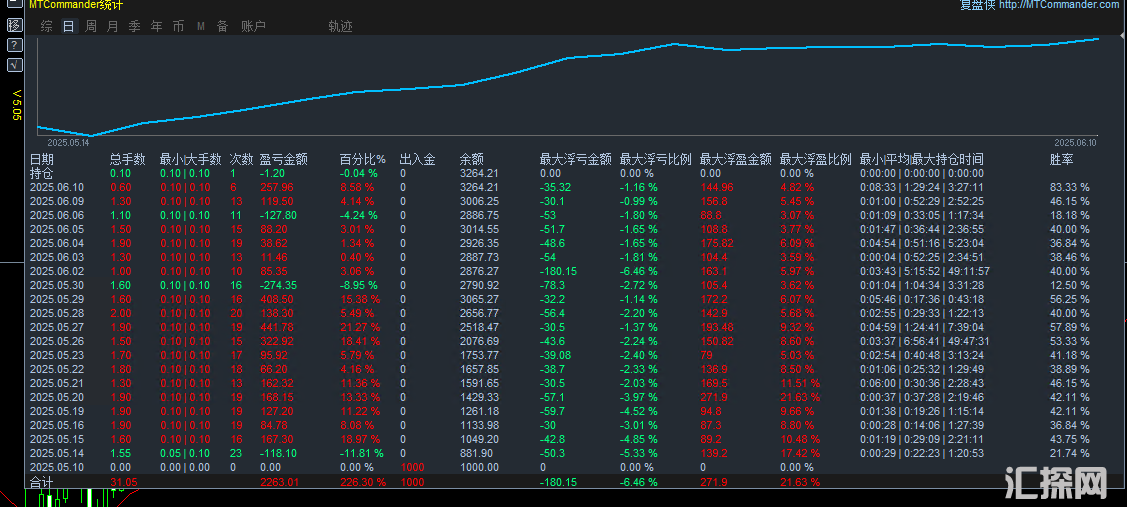The width and height of the screenshot is (1127, 507).
Task: Open the 周 weekly statistics tab
Action: [x=91, y=27]
